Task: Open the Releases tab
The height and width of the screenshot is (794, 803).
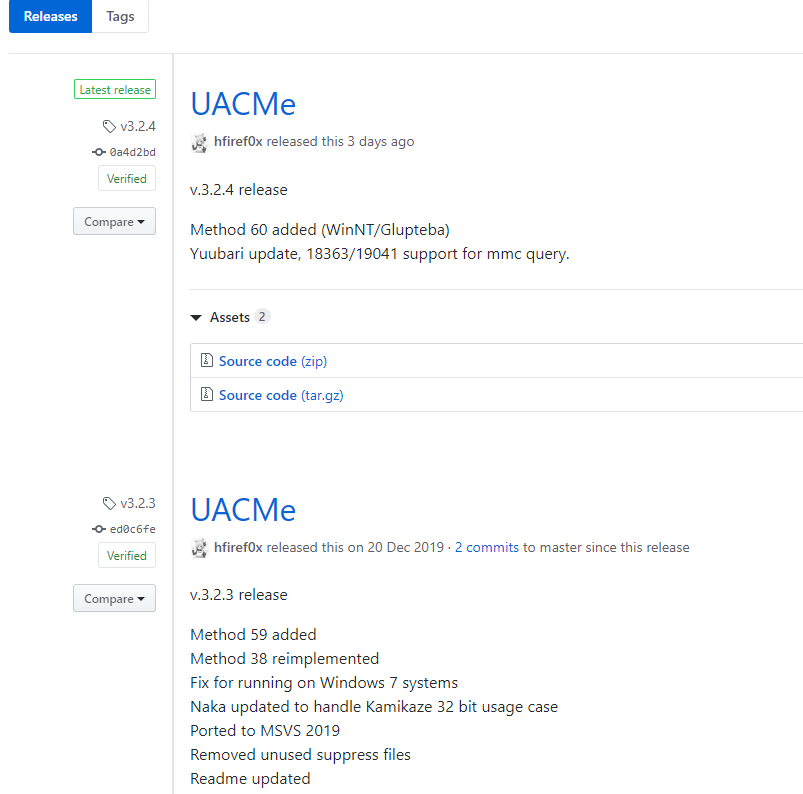Action: pos(50,16)
